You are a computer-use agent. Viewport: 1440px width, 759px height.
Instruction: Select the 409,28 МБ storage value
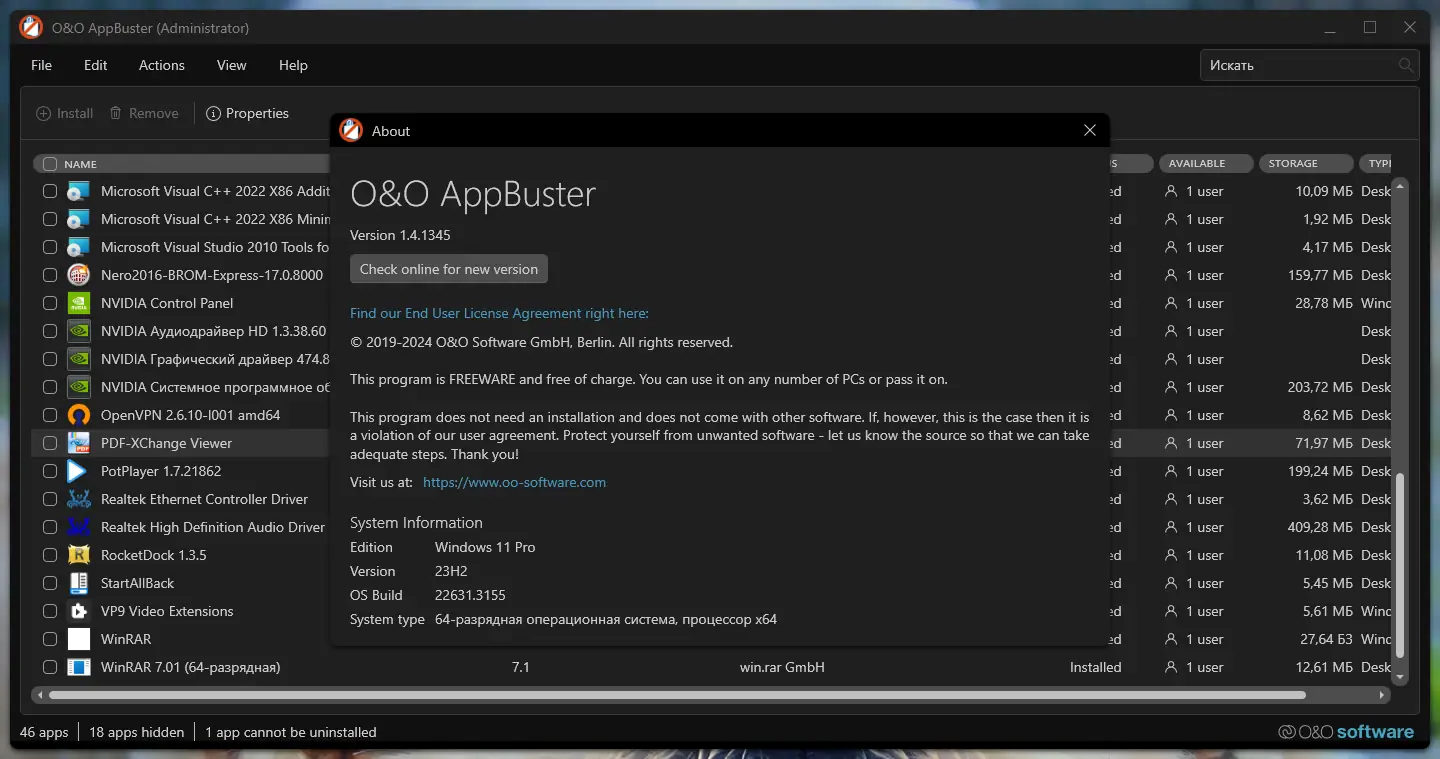[x=1320, y=527]
